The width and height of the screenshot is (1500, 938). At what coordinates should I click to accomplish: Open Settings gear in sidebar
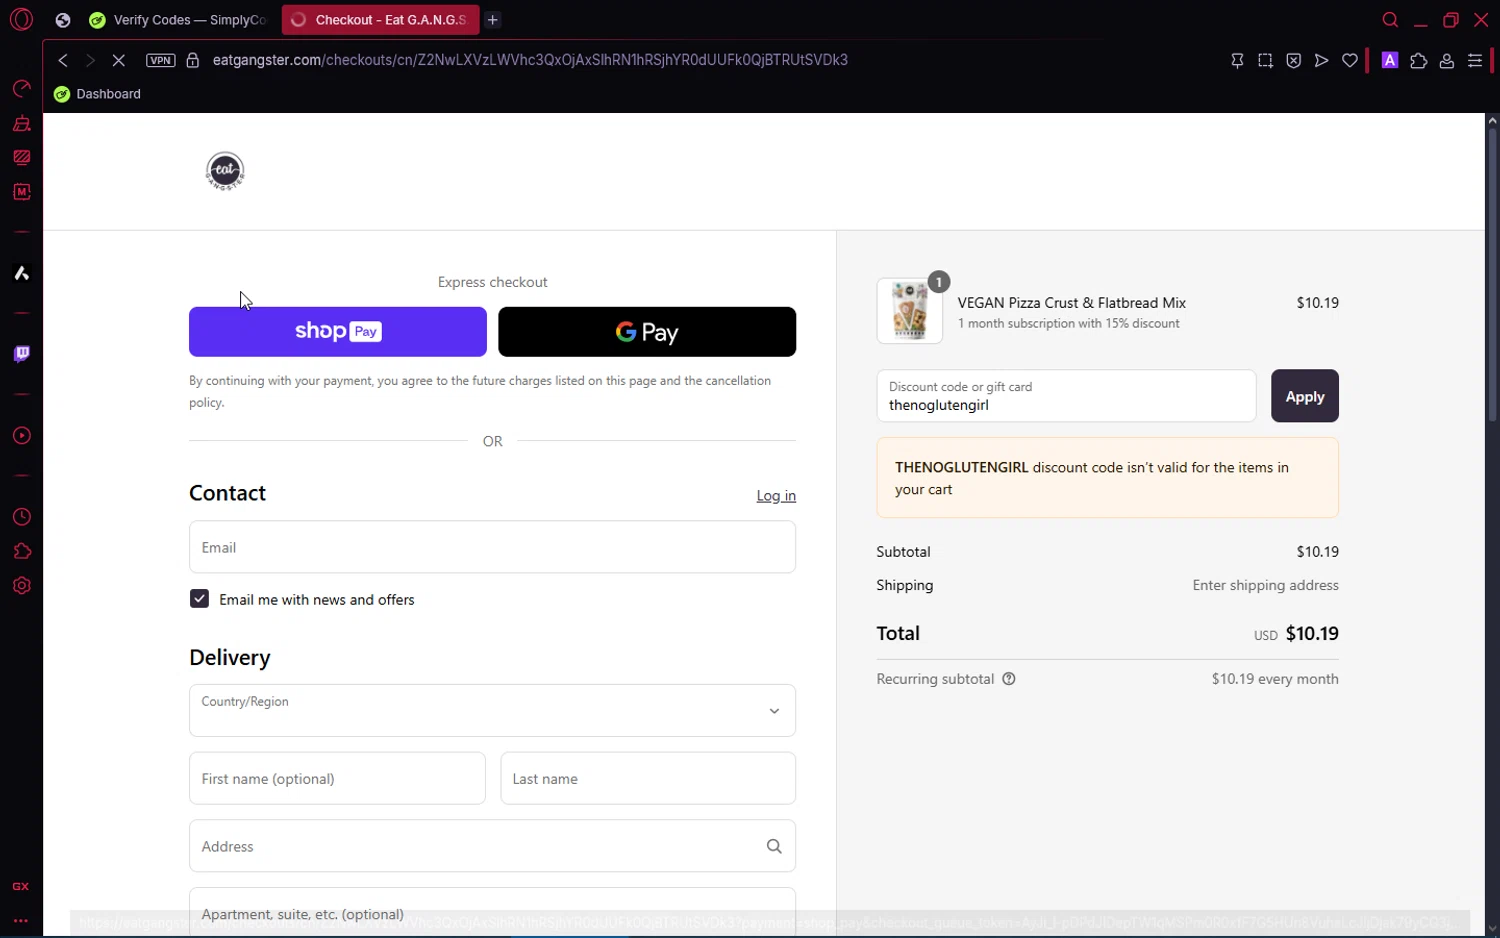coord(21,586)
